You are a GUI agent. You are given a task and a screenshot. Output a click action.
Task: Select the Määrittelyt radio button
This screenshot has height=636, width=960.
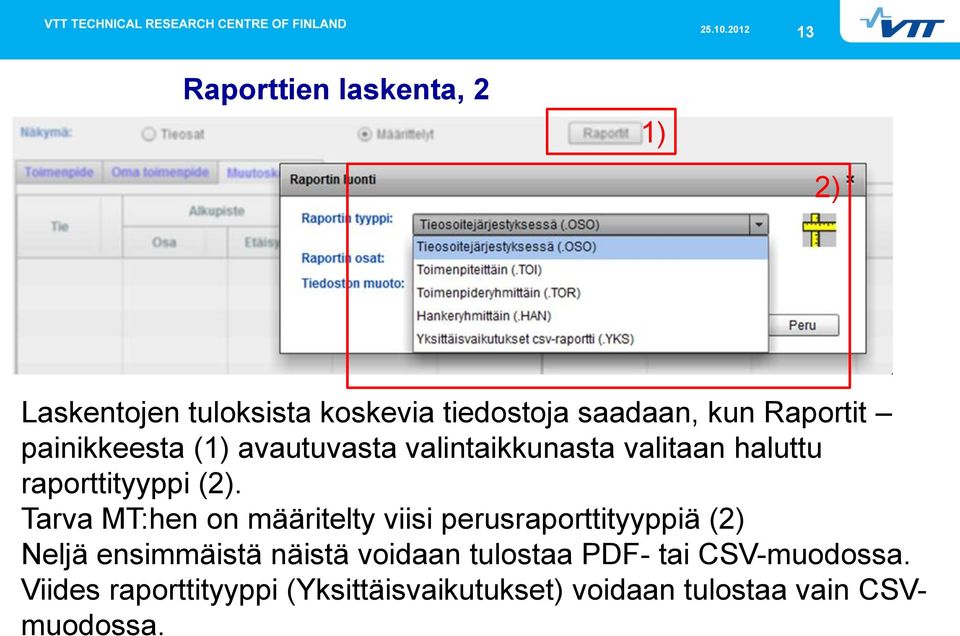tap(364, 134)
